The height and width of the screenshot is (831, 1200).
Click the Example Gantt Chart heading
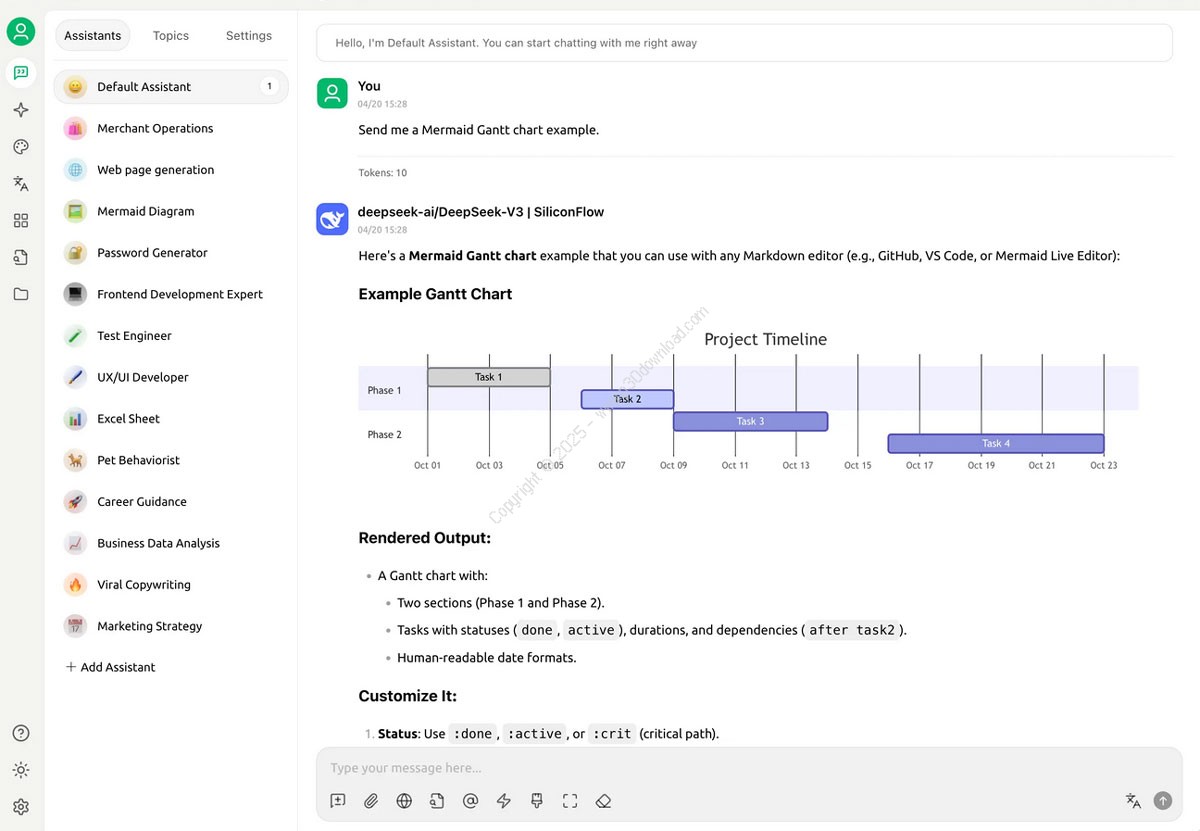[x=435, y=294]
